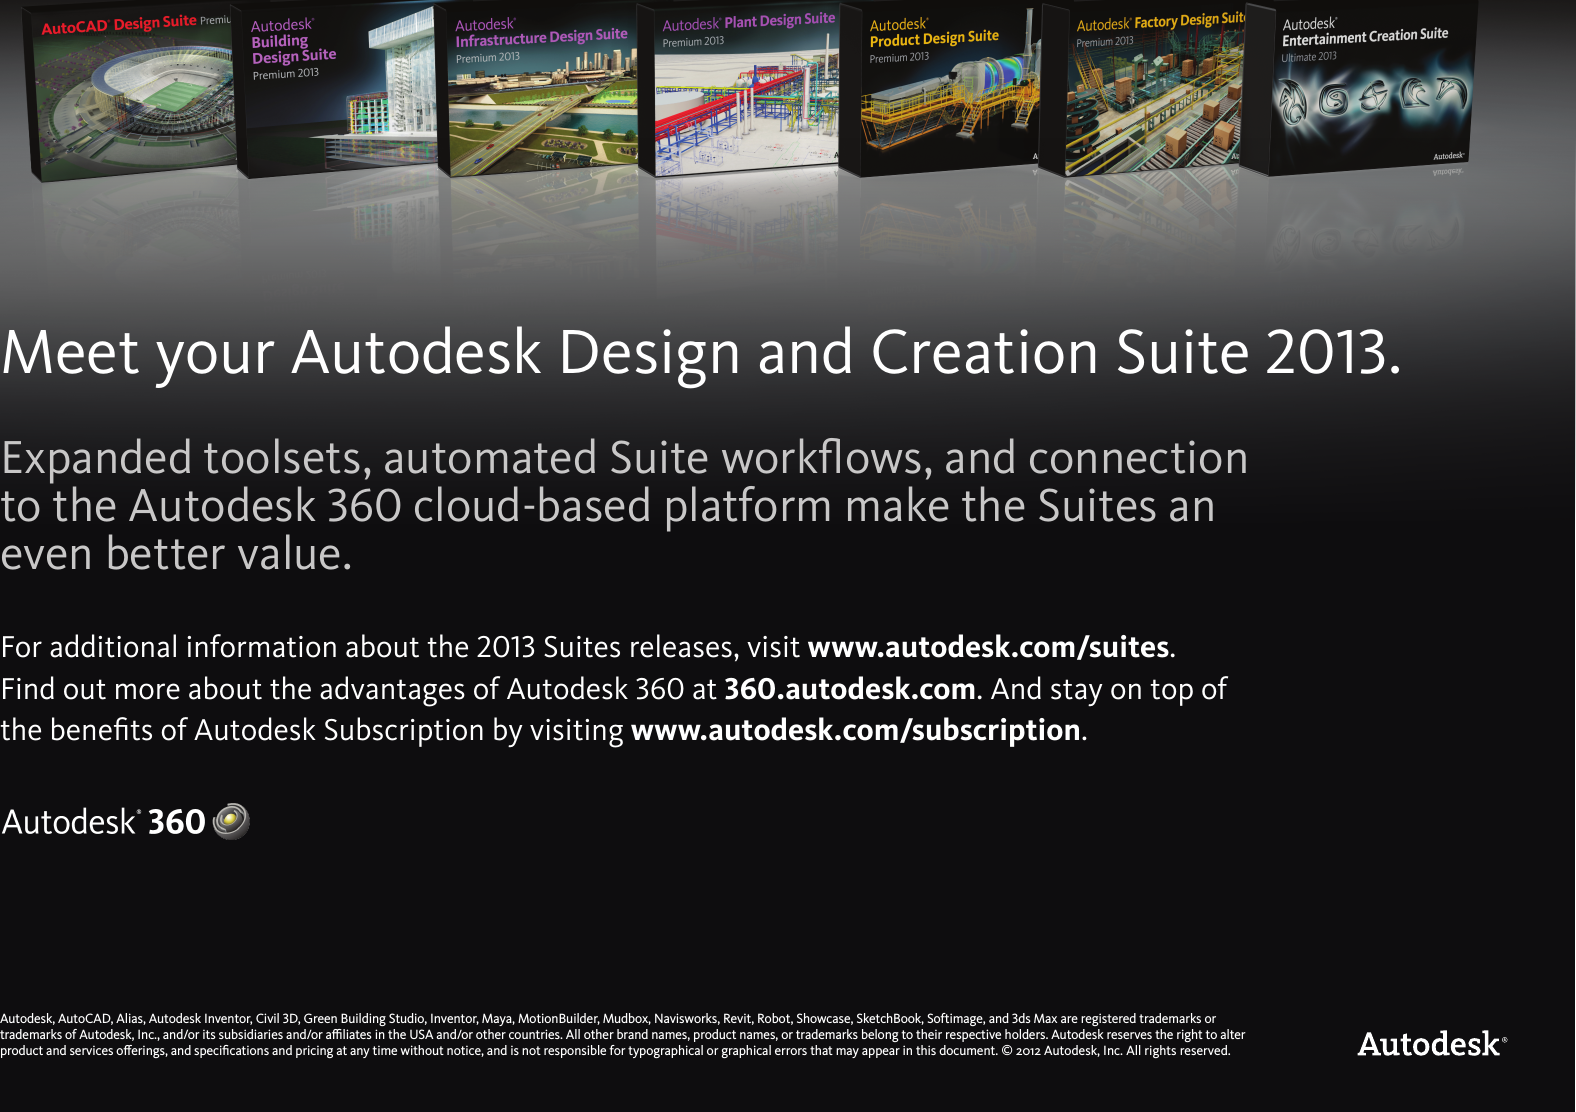Click the Autodesk title on the Product Design Suite box

(899, 25)
